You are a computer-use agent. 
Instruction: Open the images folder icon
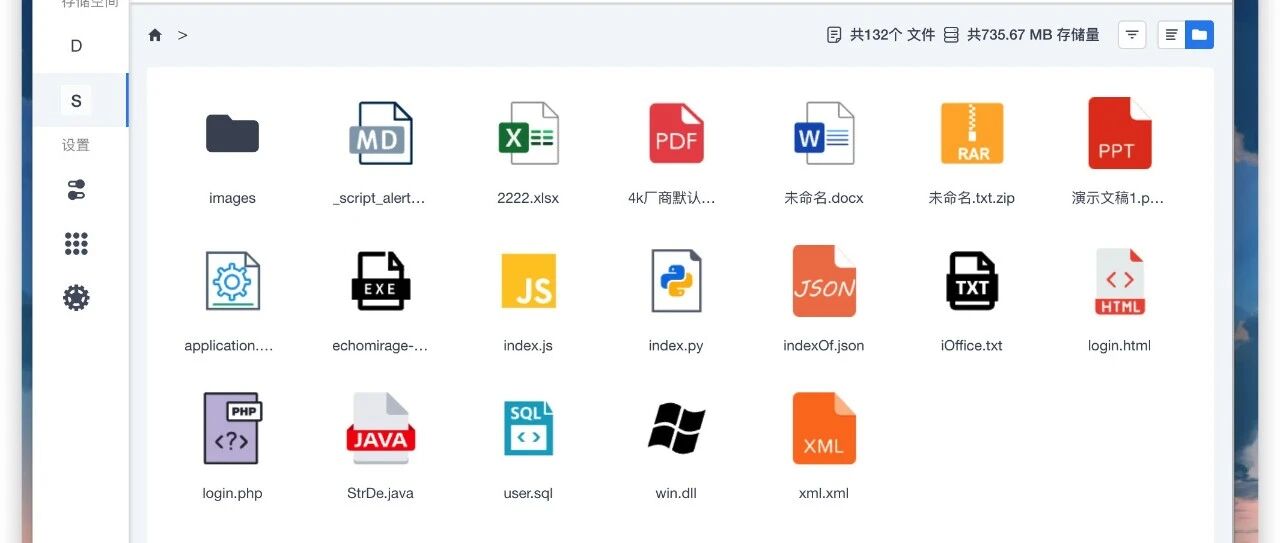click(x=232, y=133)
